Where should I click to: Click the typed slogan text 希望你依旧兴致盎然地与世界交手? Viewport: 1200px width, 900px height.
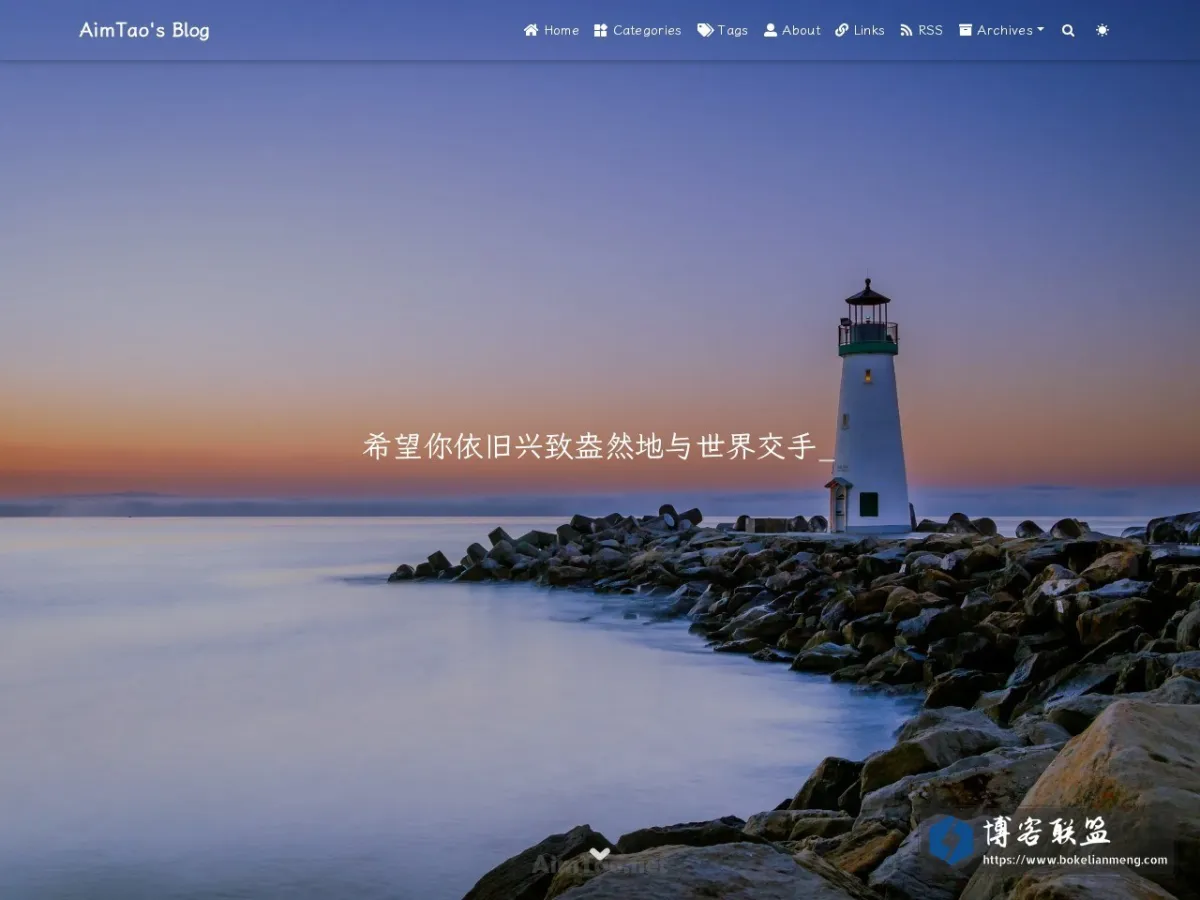pyautogui.click(x=590, y=446)
